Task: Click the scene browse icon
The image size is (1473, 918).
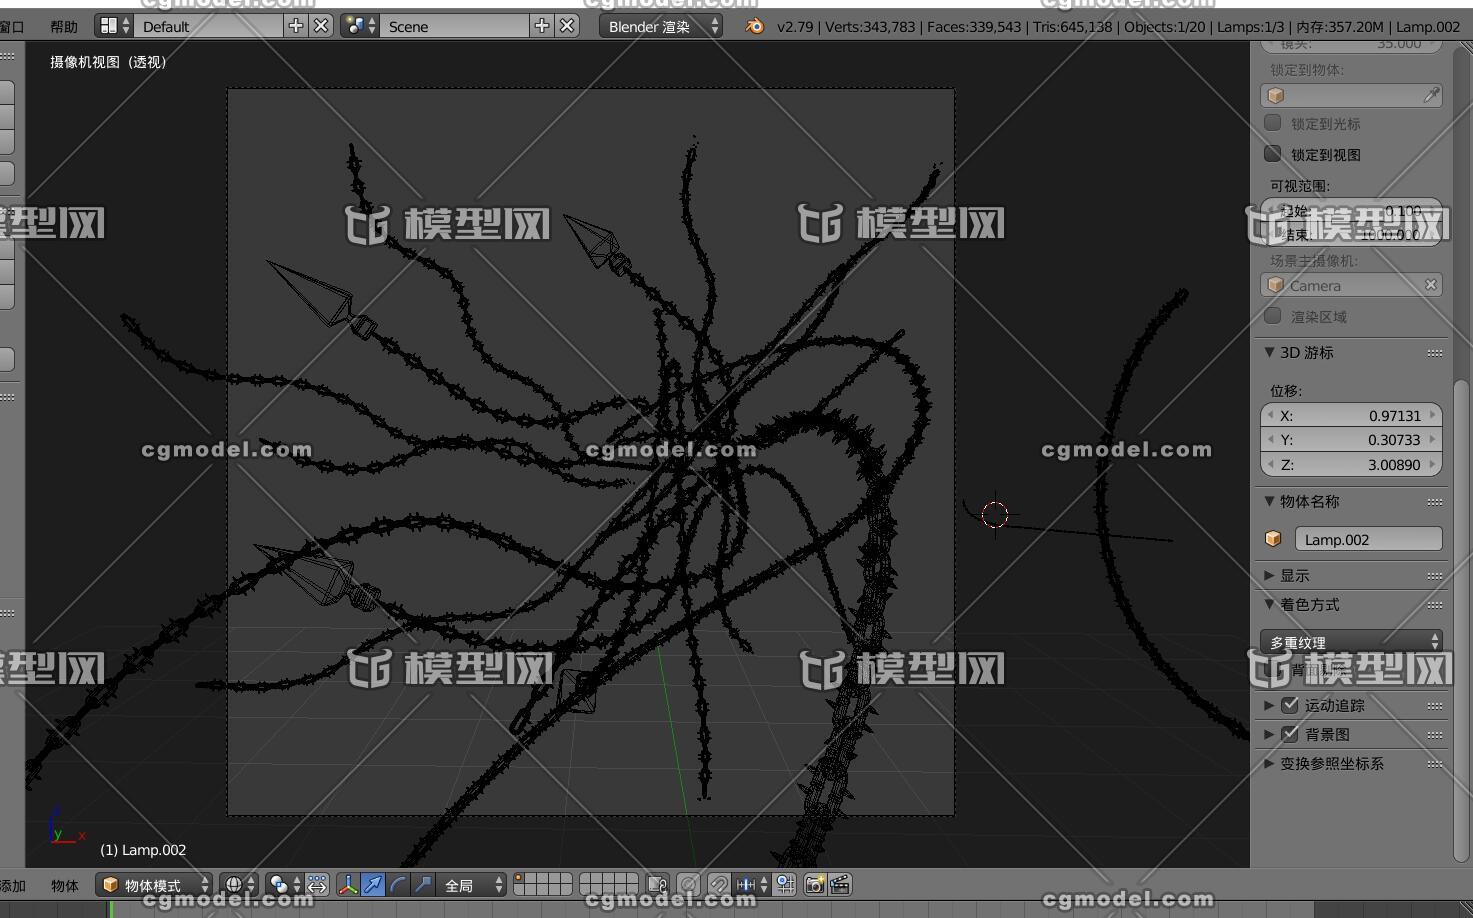Action: (360, 26)
